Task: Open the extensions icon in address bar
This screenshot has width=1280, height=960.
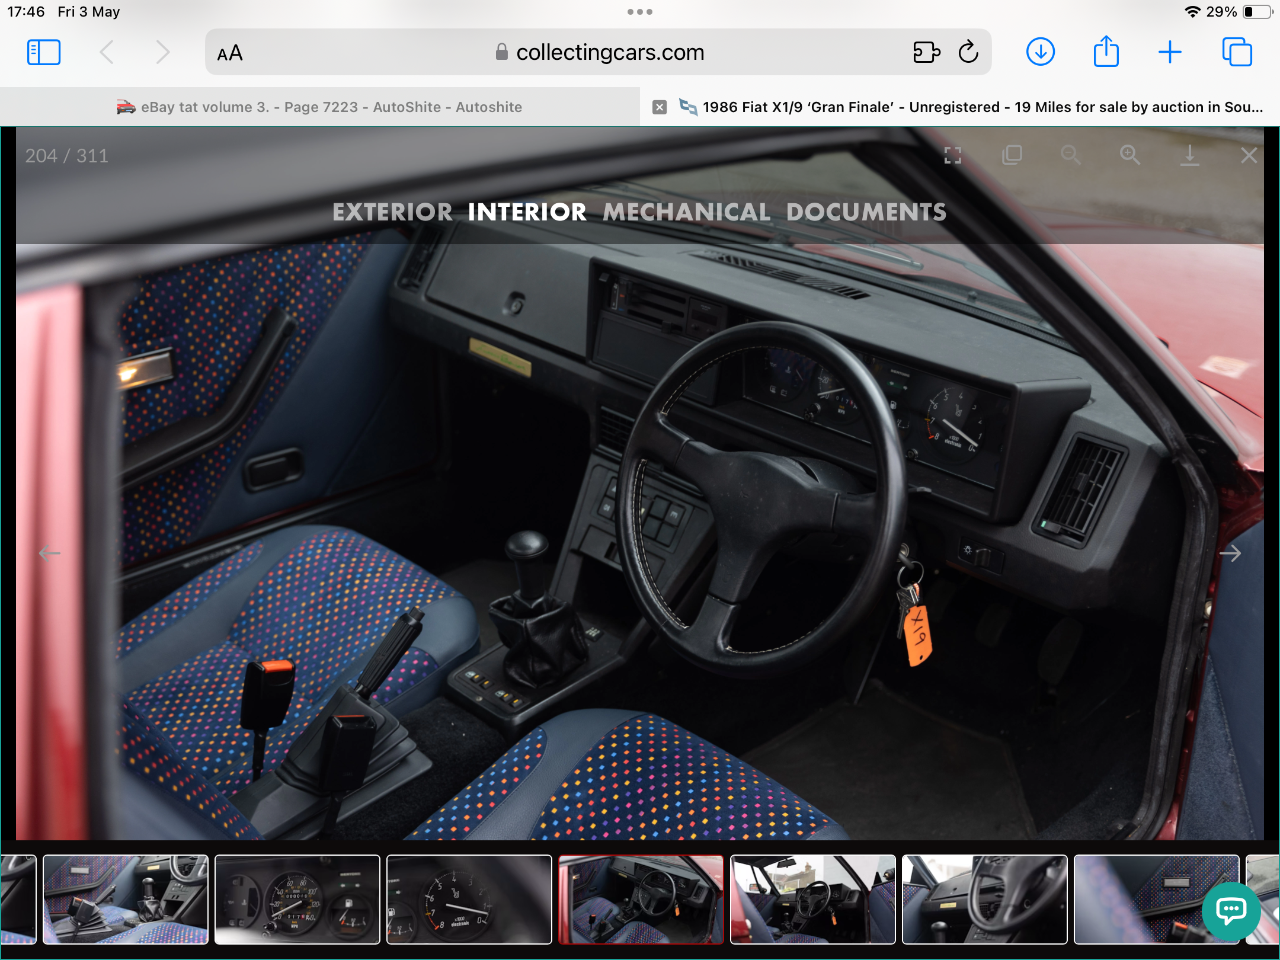Action: click(927, 52)
